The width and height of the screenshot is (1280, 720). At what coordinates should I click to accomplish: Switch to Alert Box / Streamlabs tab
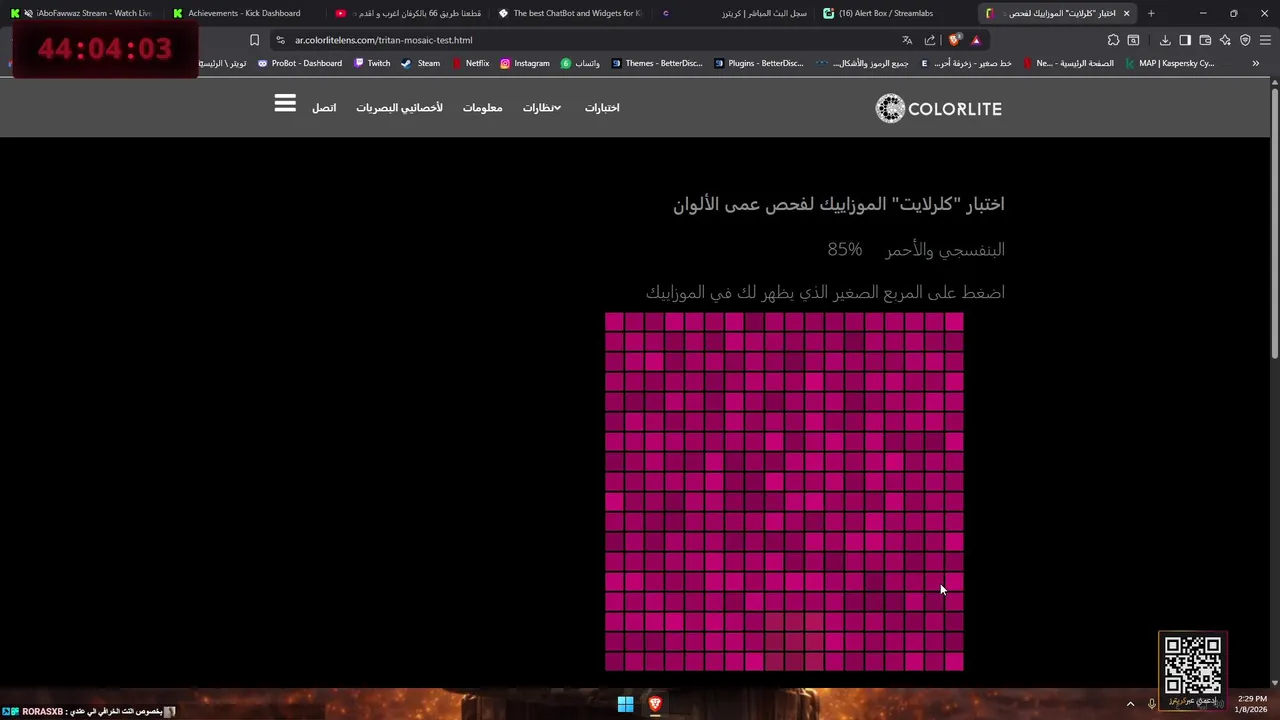(895, 13)
